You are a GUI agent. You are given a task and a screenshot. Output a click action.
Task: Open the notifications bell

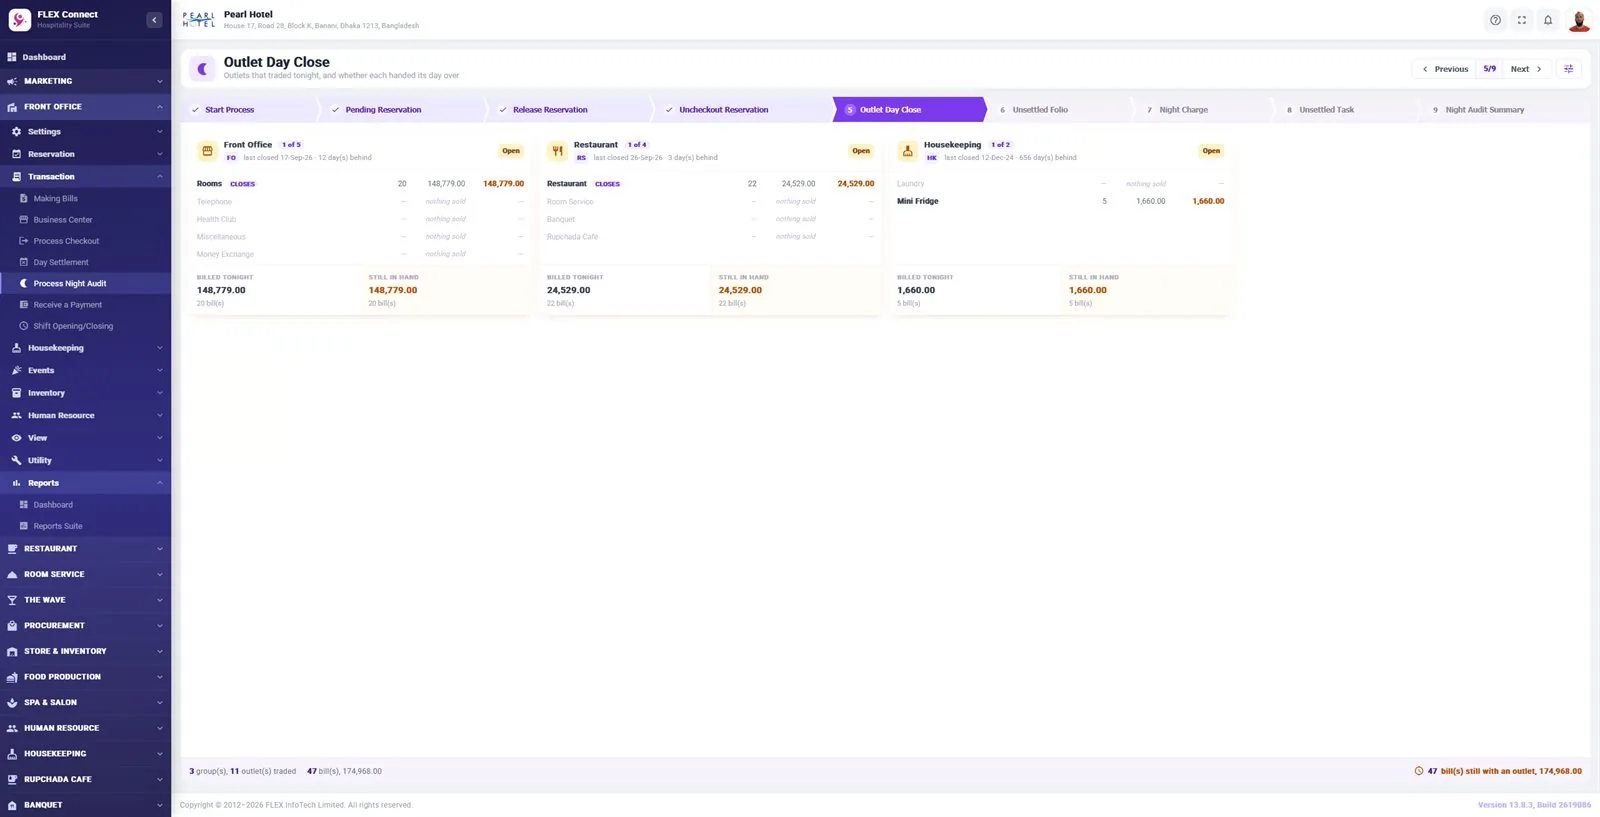(1548, 20)
